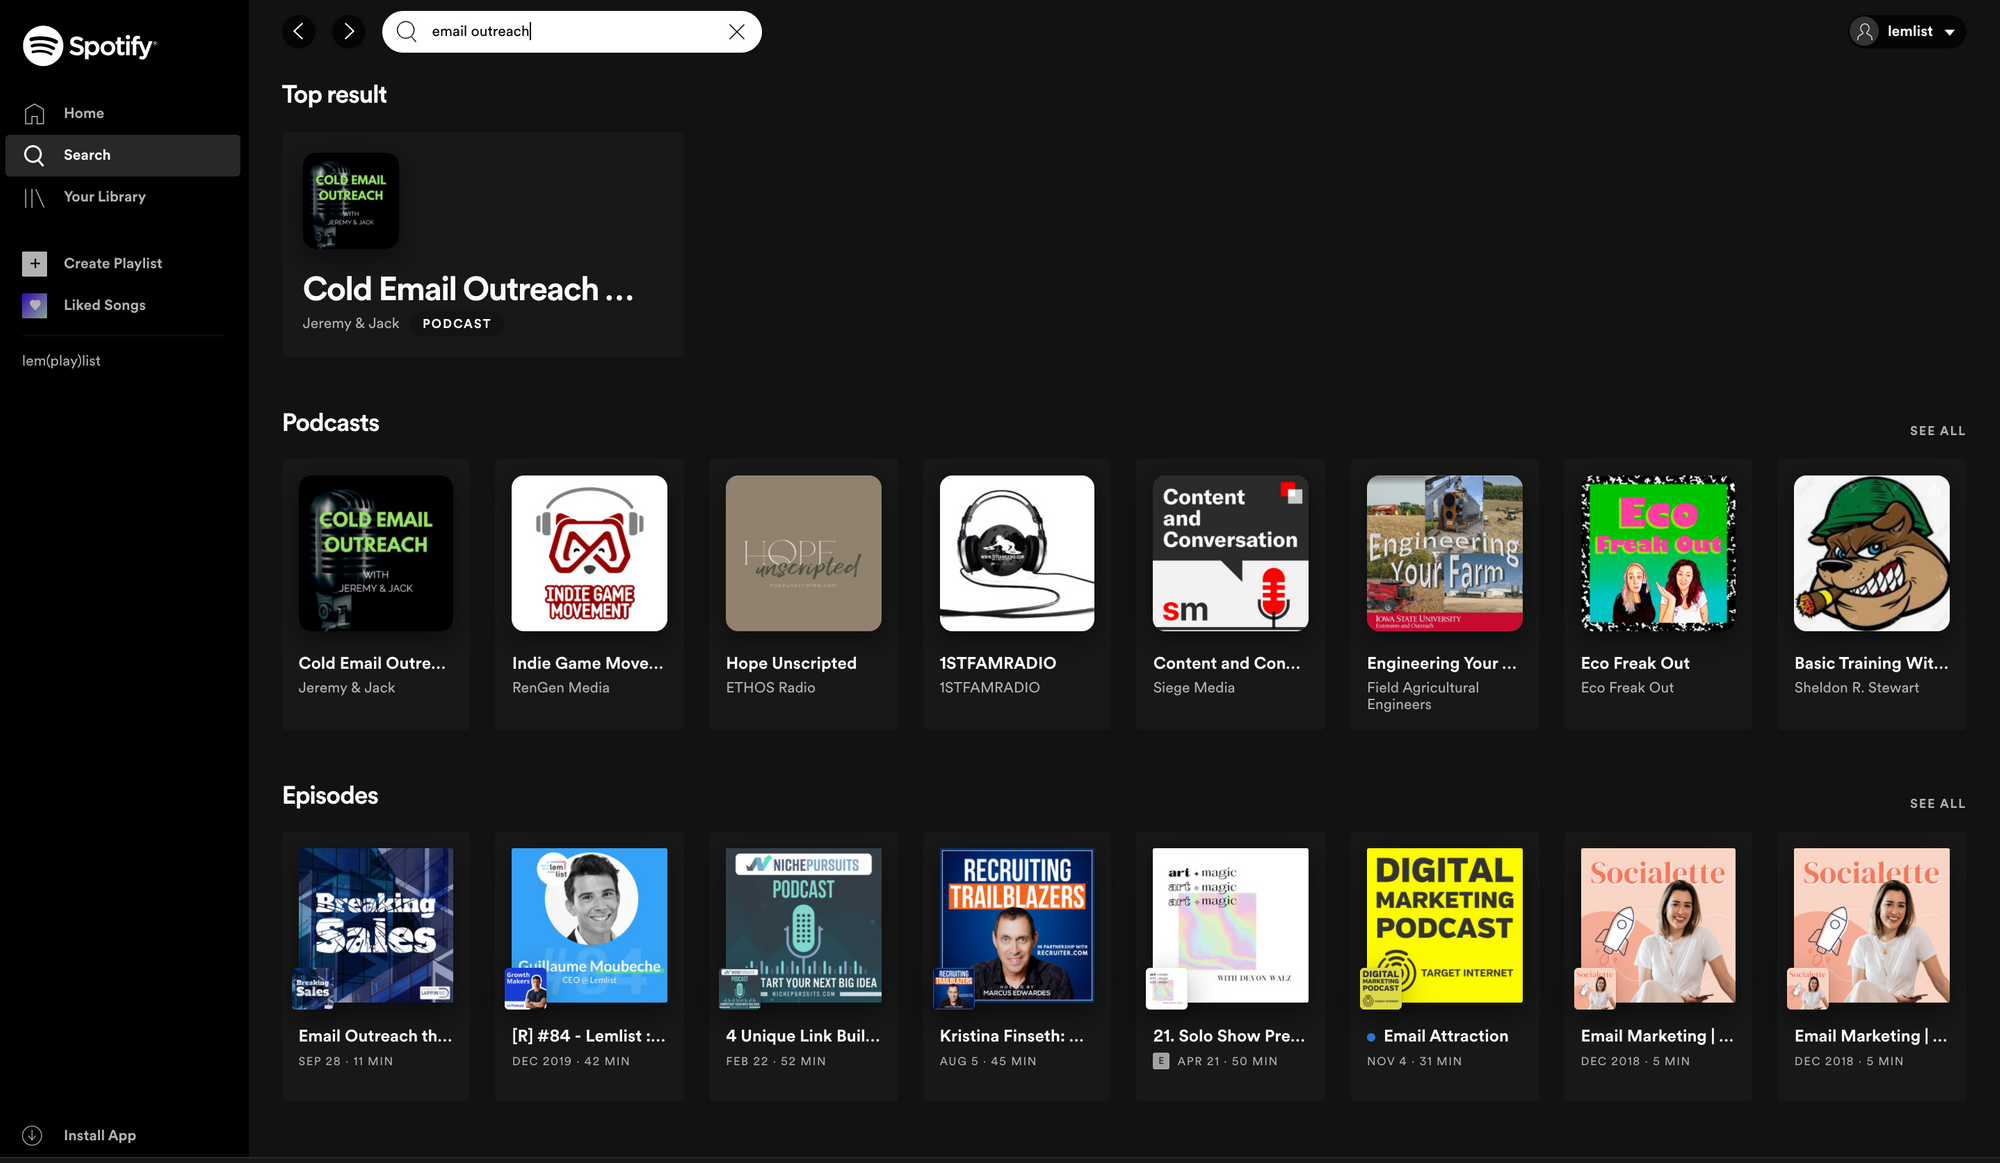Open the Cold Email Outreach top result
The height and width of the screenshot is (1163, 2000).
tap(482, 244)
